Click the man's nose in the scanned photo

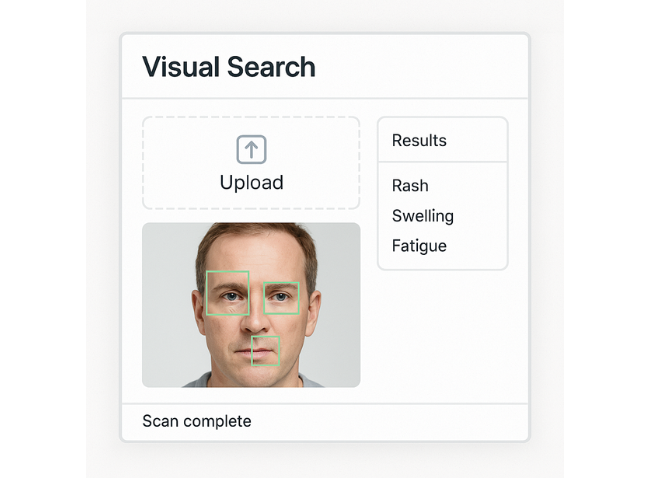tap(255, 317)
